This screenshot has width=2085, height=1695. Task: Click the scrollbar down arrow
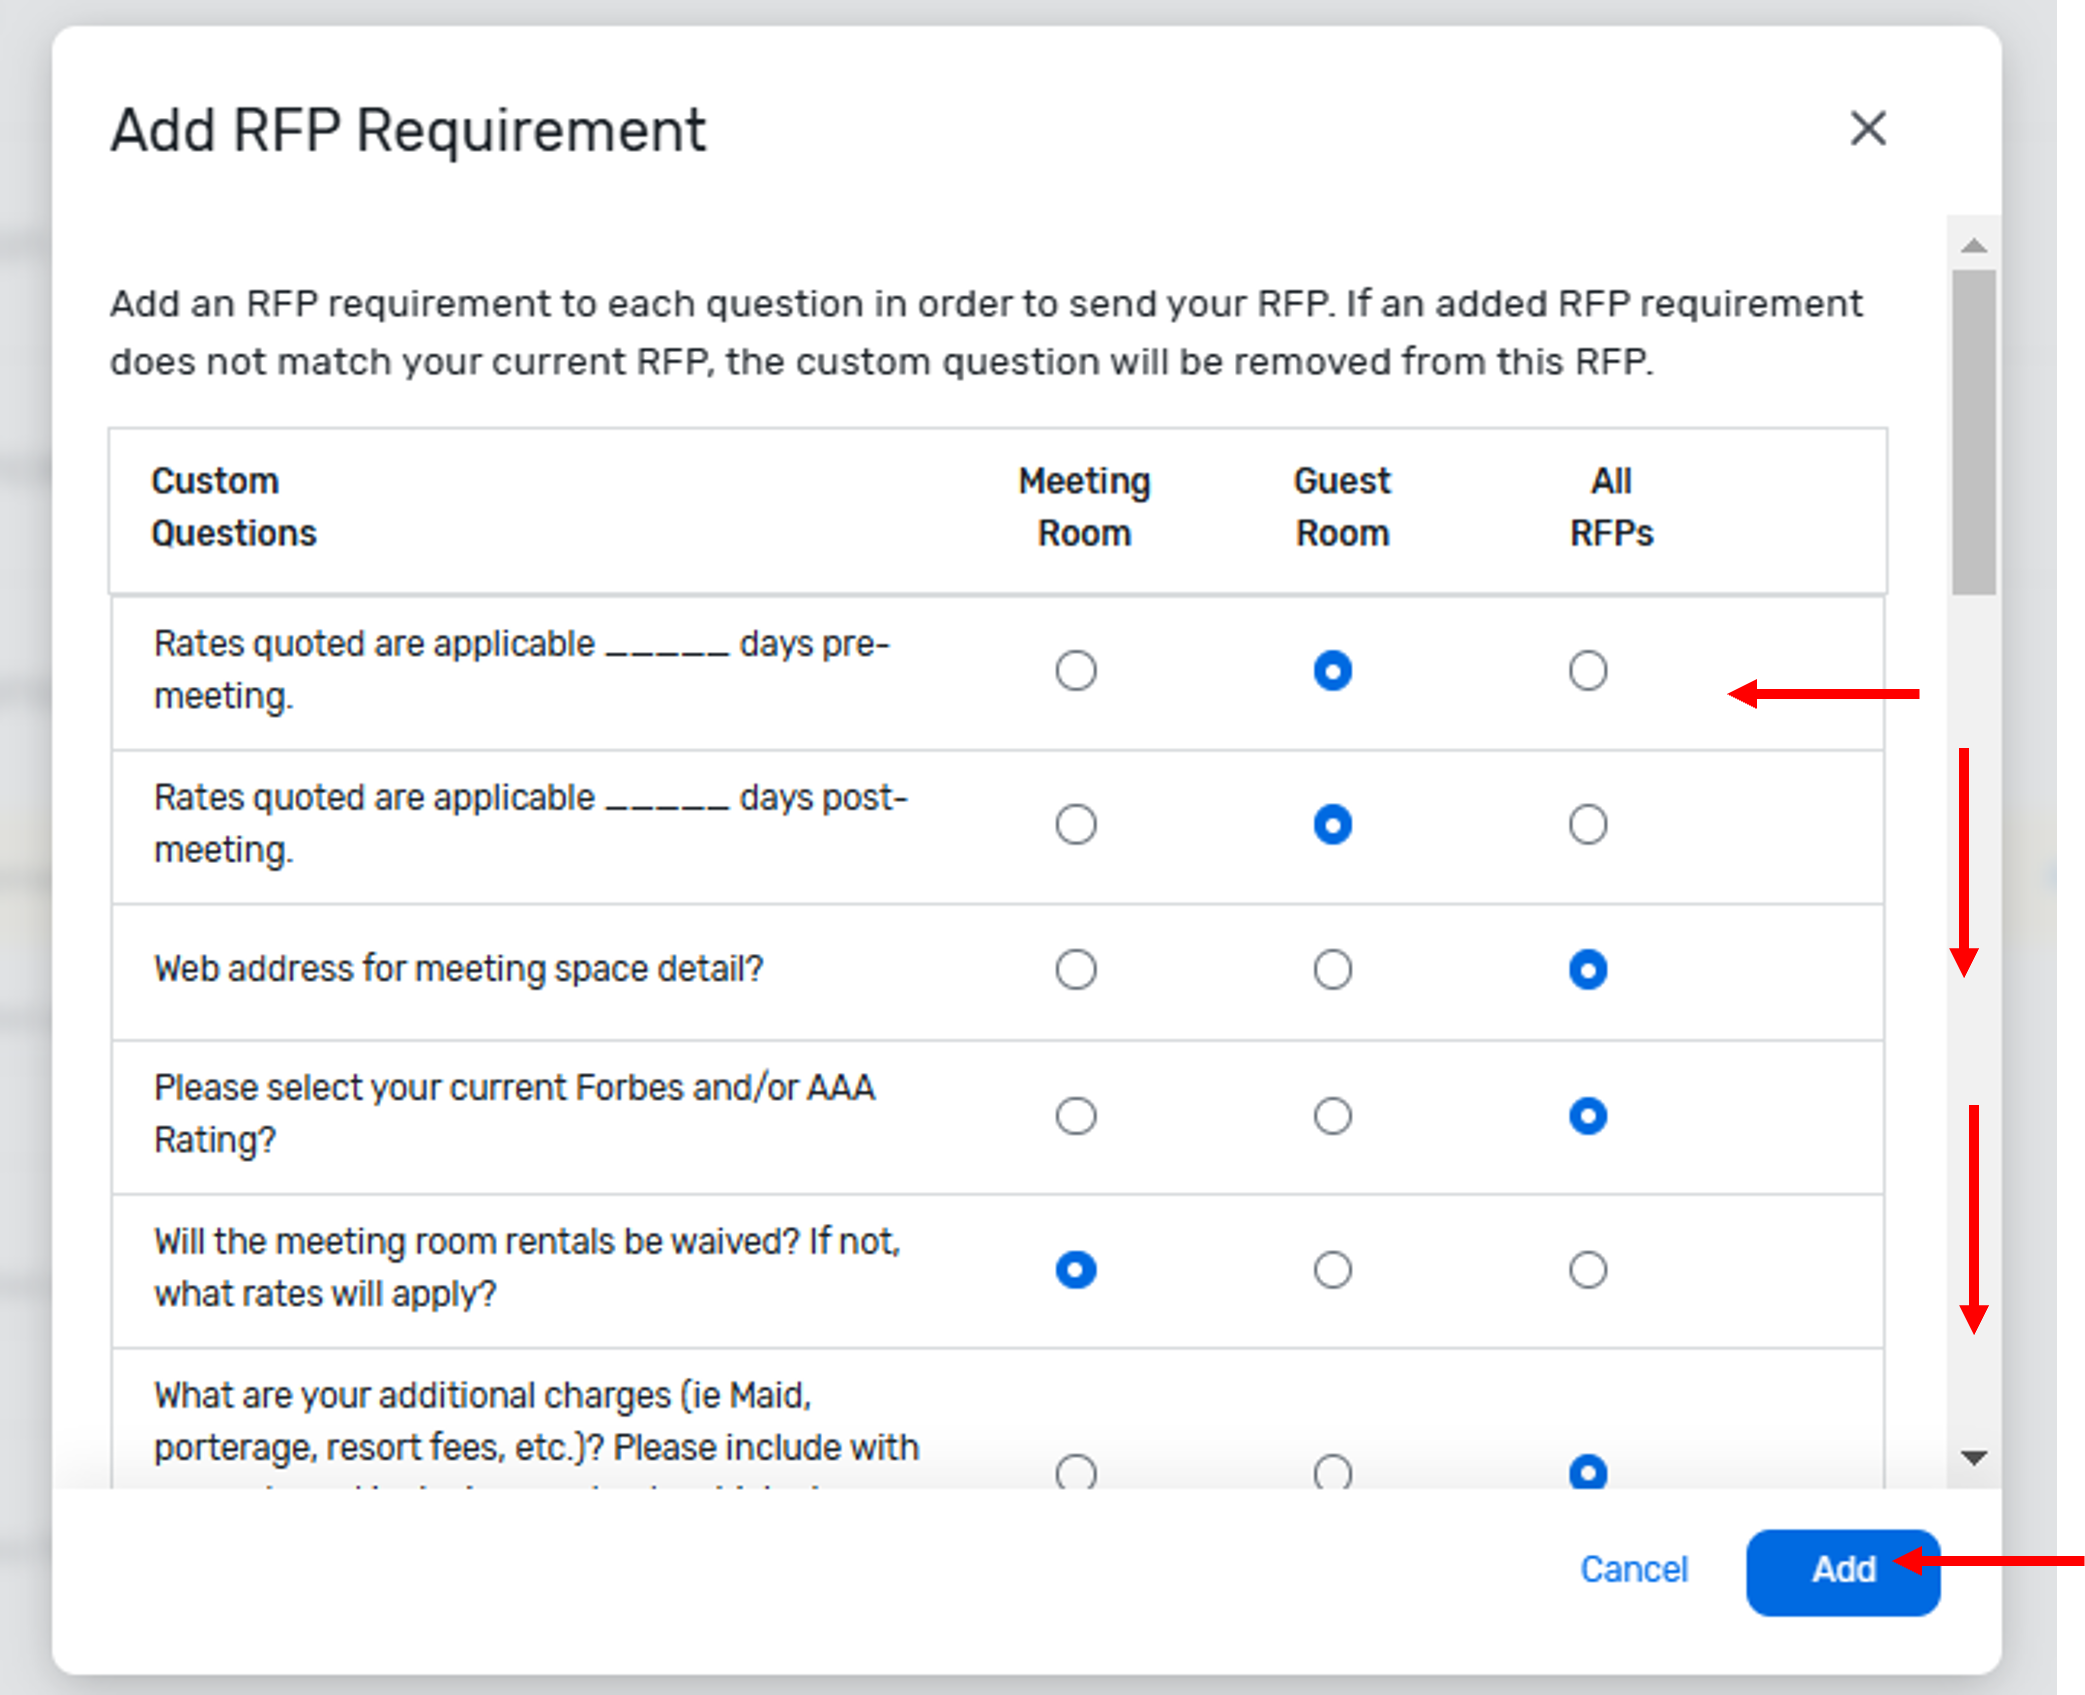pos(1971,1456)
